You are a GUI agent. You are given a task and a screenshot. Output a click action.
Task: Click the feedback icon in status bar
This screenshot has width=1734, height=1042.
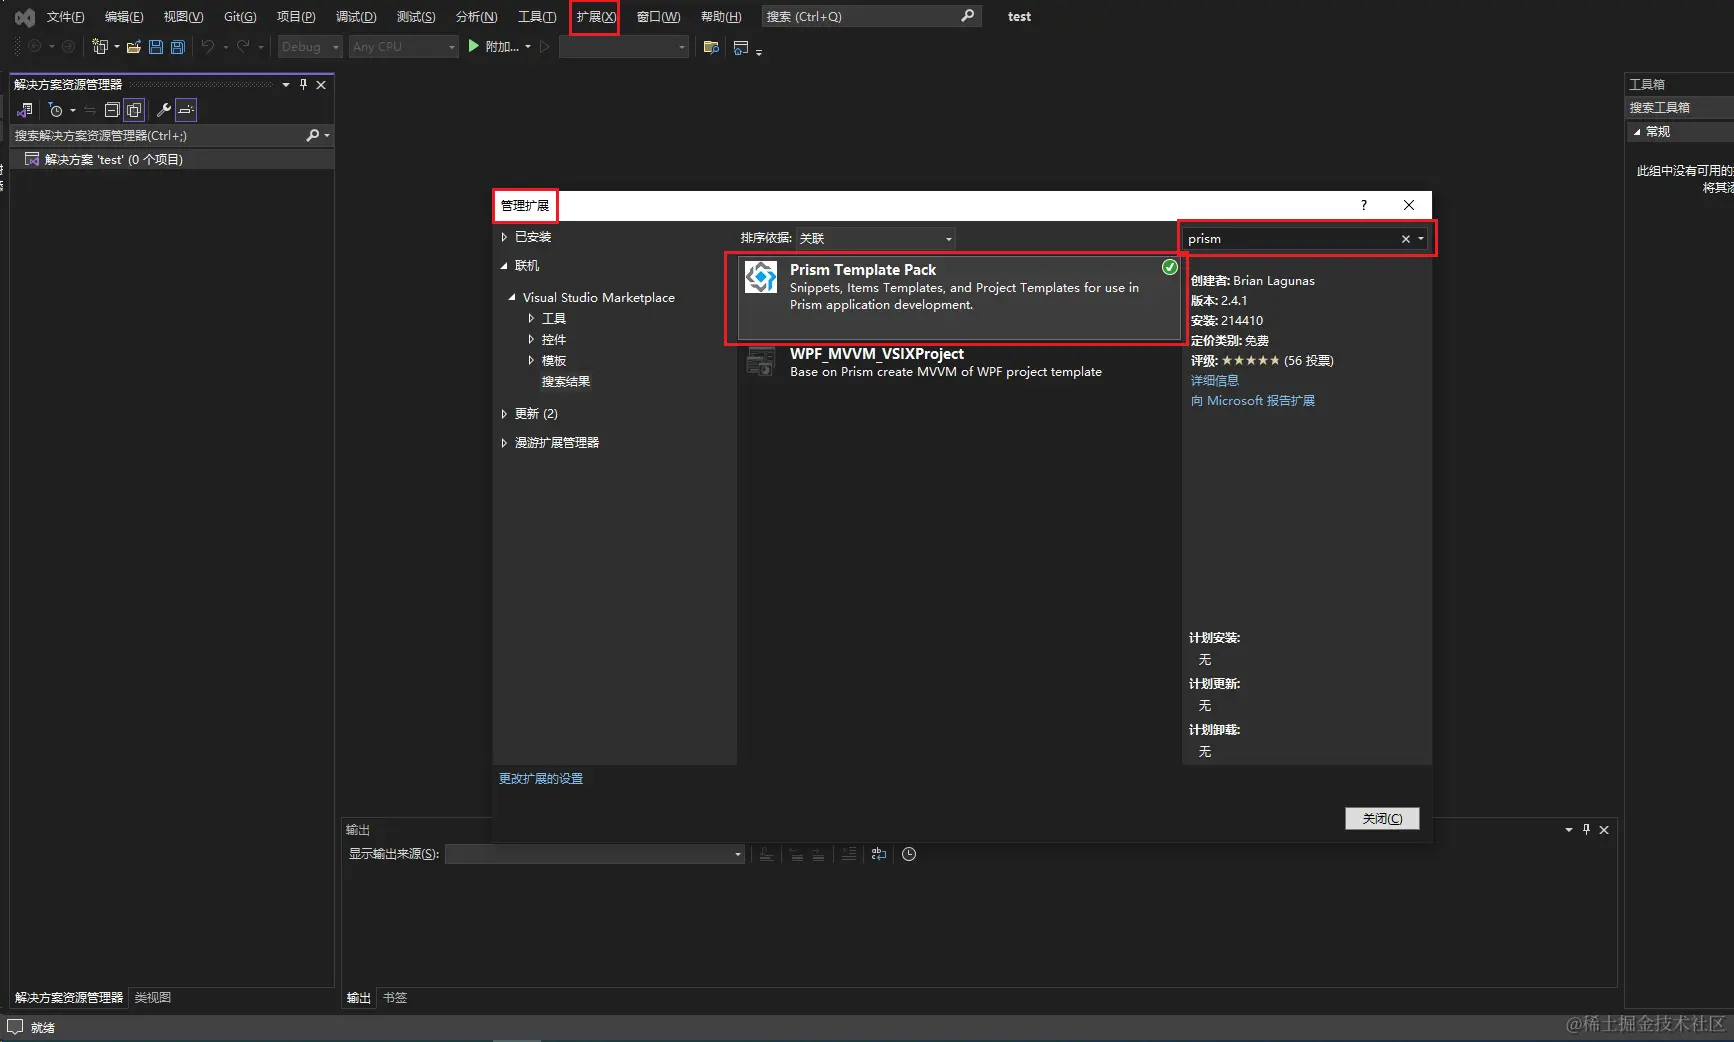pos(15,1027)
